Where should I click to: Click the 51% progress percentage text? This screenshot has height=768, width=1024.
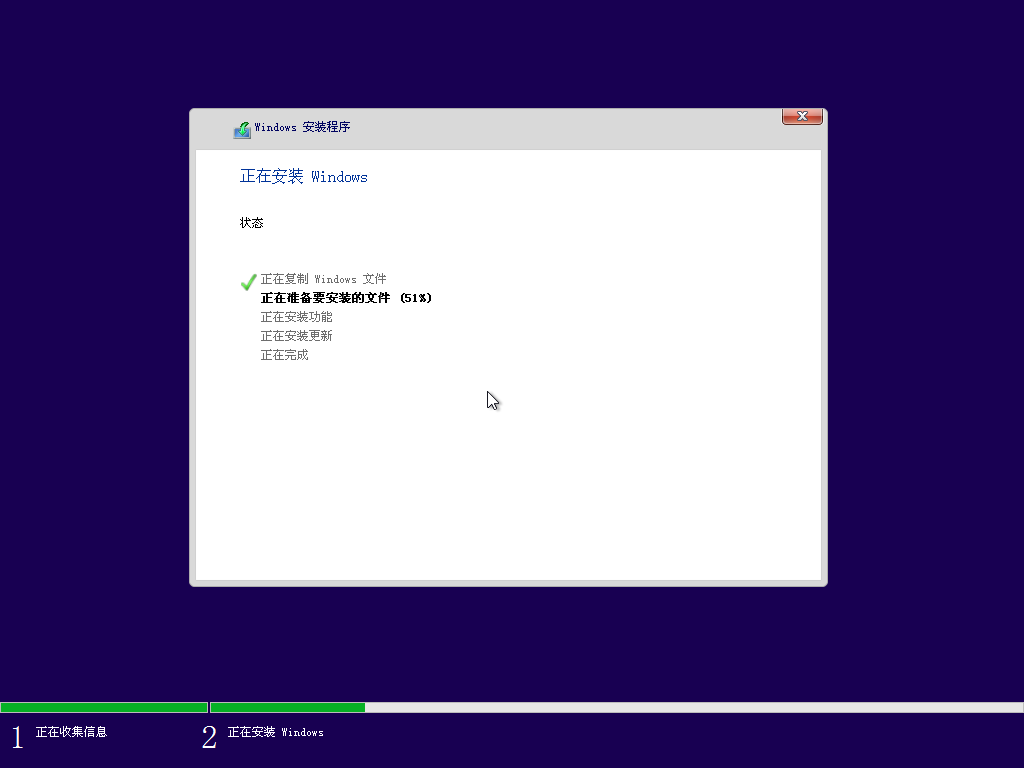415,297
